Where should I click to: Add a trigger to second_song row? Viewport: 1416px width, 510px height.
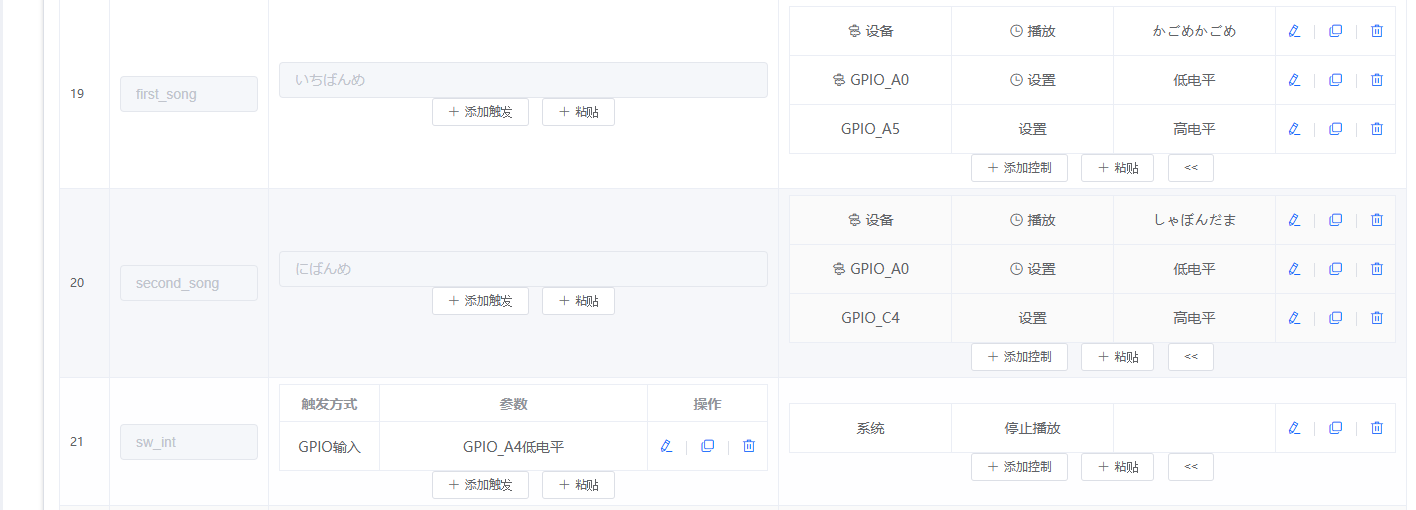tap(480, 301)
